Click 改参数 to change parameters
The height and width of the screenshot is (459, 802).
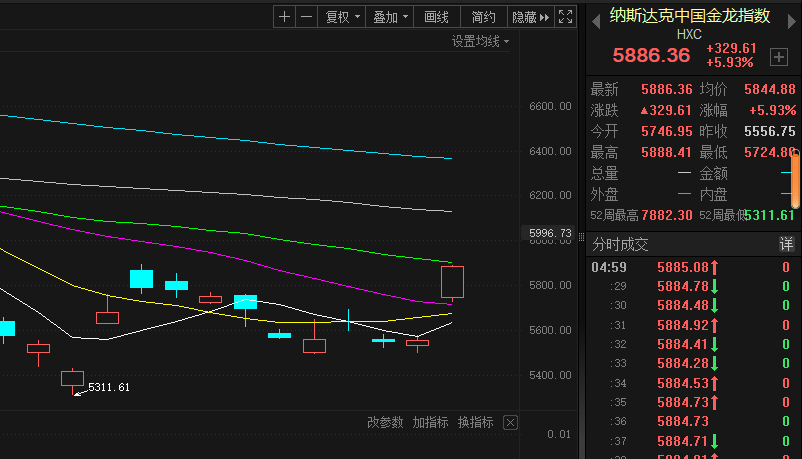click(x=385, y=422)
